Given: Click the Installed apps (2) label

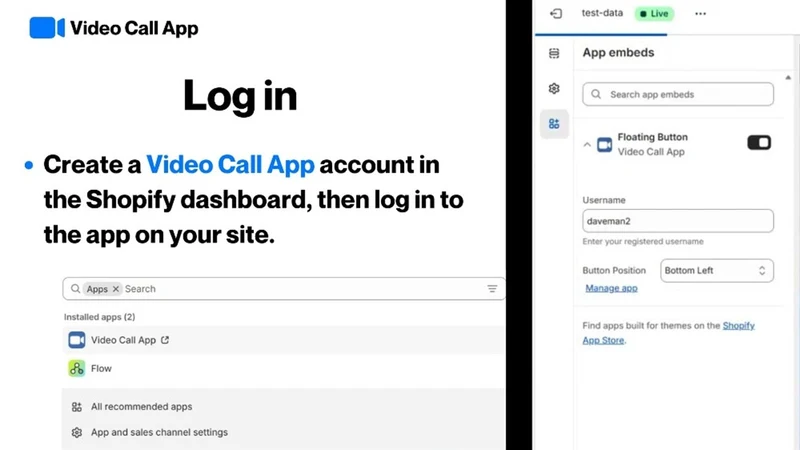Looking at the screenshot, I should (99, 317).
